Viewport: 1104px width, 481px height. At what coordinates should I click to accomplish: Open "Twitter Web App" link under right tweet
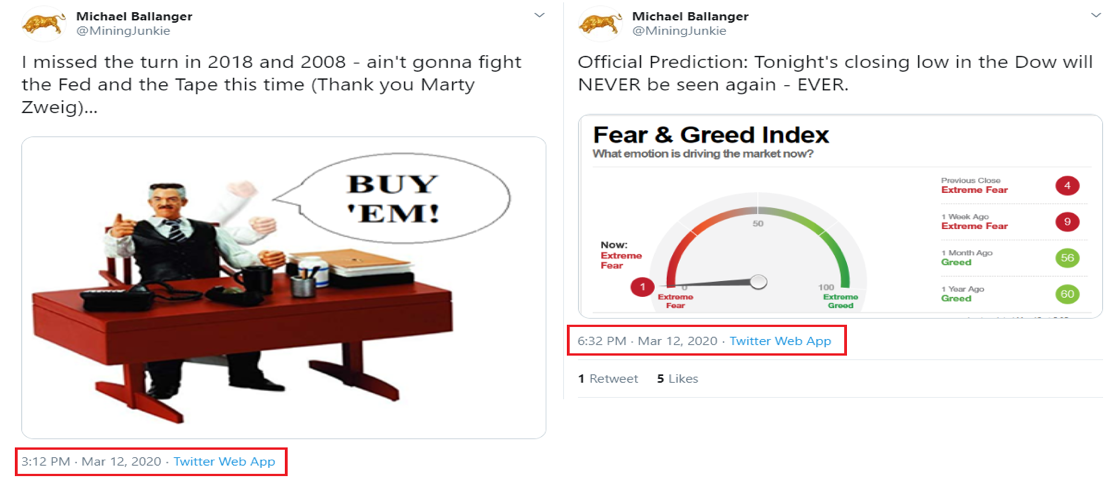(x=780, y=341)
